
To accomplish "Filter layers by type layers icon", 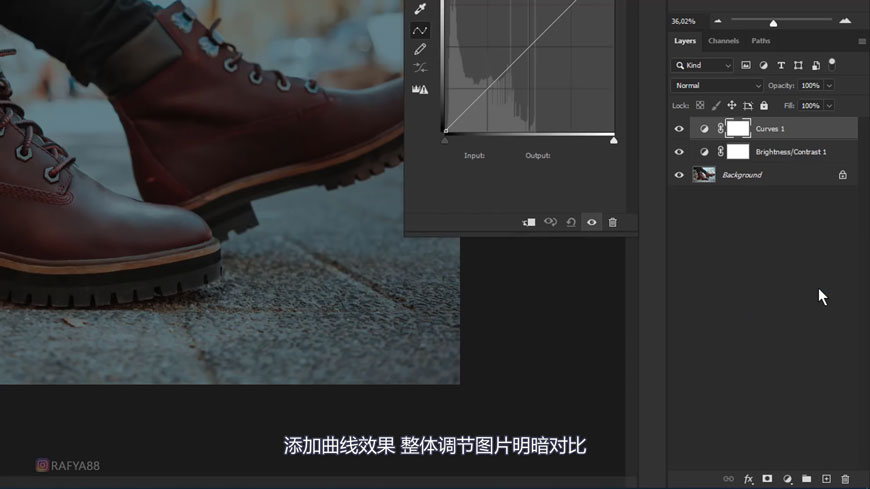I will coord(781,65).
